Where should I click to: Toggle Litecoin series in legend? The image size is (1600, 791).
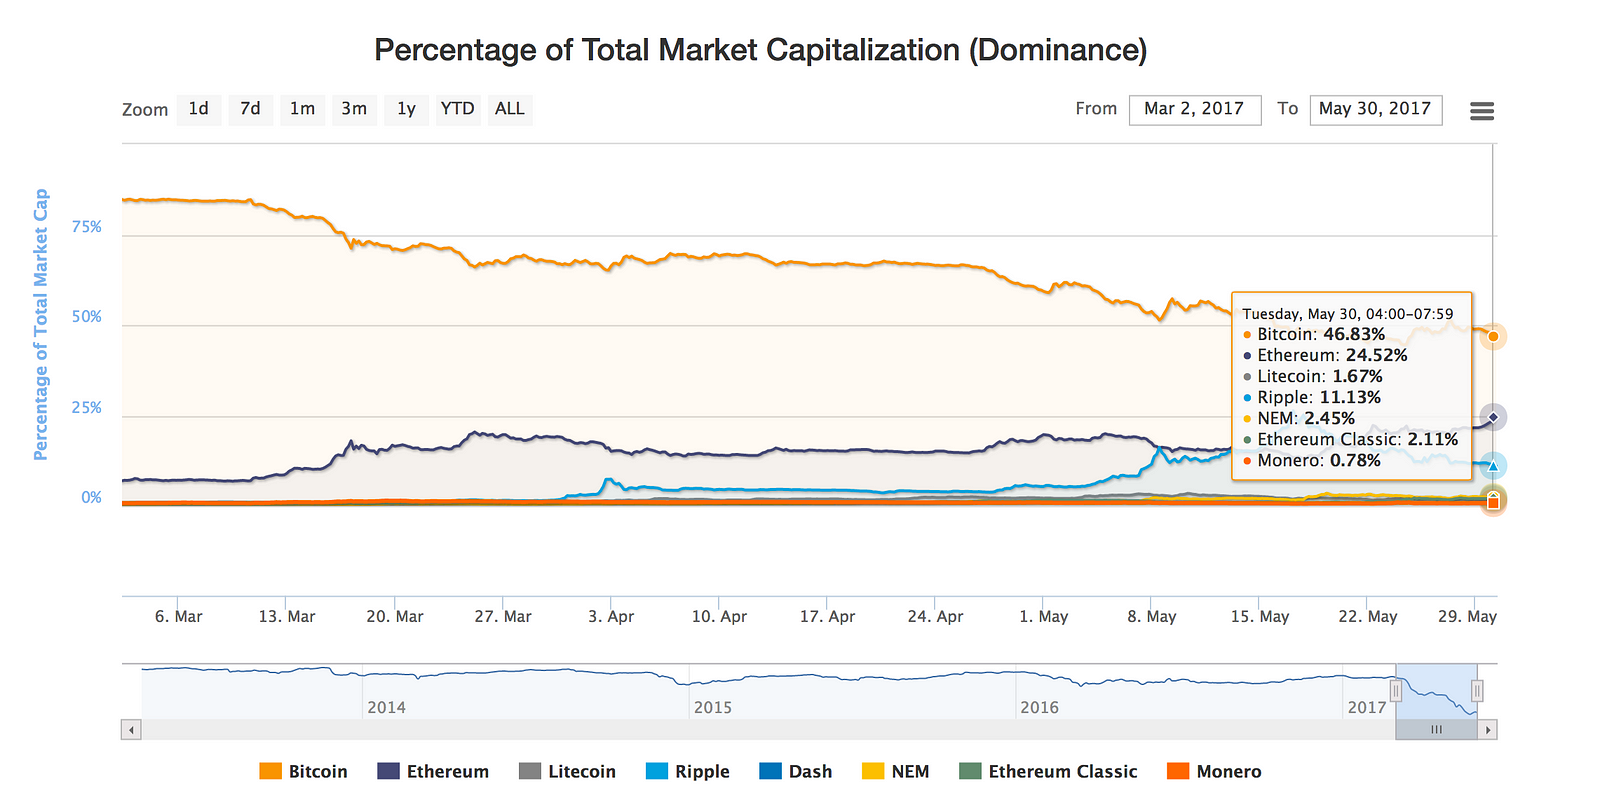click(x=567, y=771)
